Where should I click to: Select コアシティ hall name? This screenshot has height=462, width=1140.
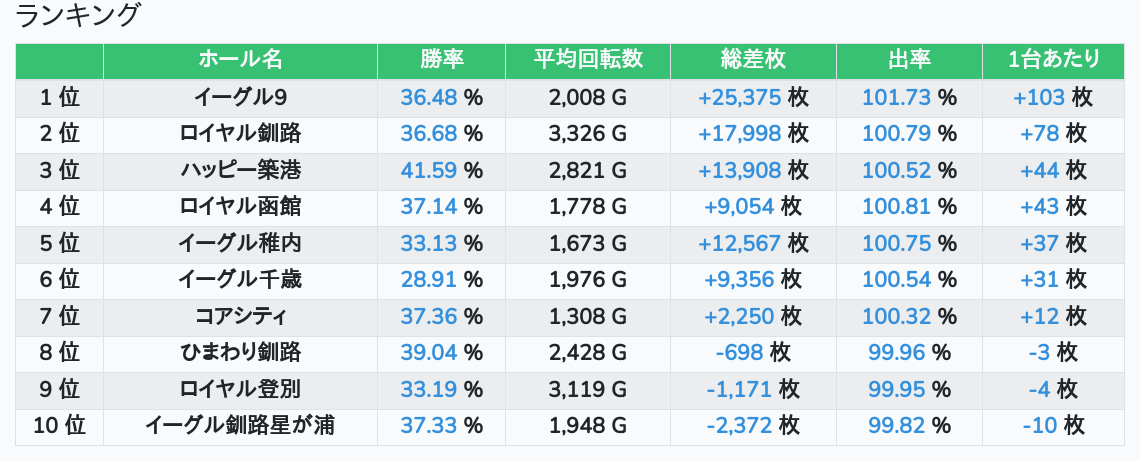point(240,316)
